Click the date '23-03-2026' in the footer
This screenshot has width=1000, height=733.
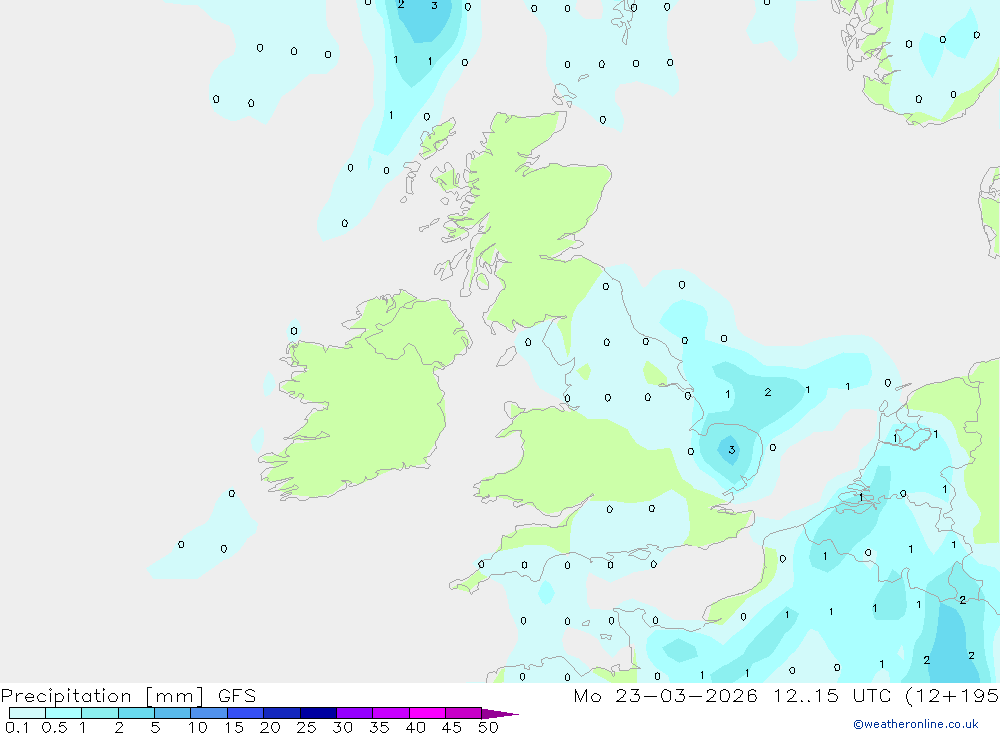686,695
